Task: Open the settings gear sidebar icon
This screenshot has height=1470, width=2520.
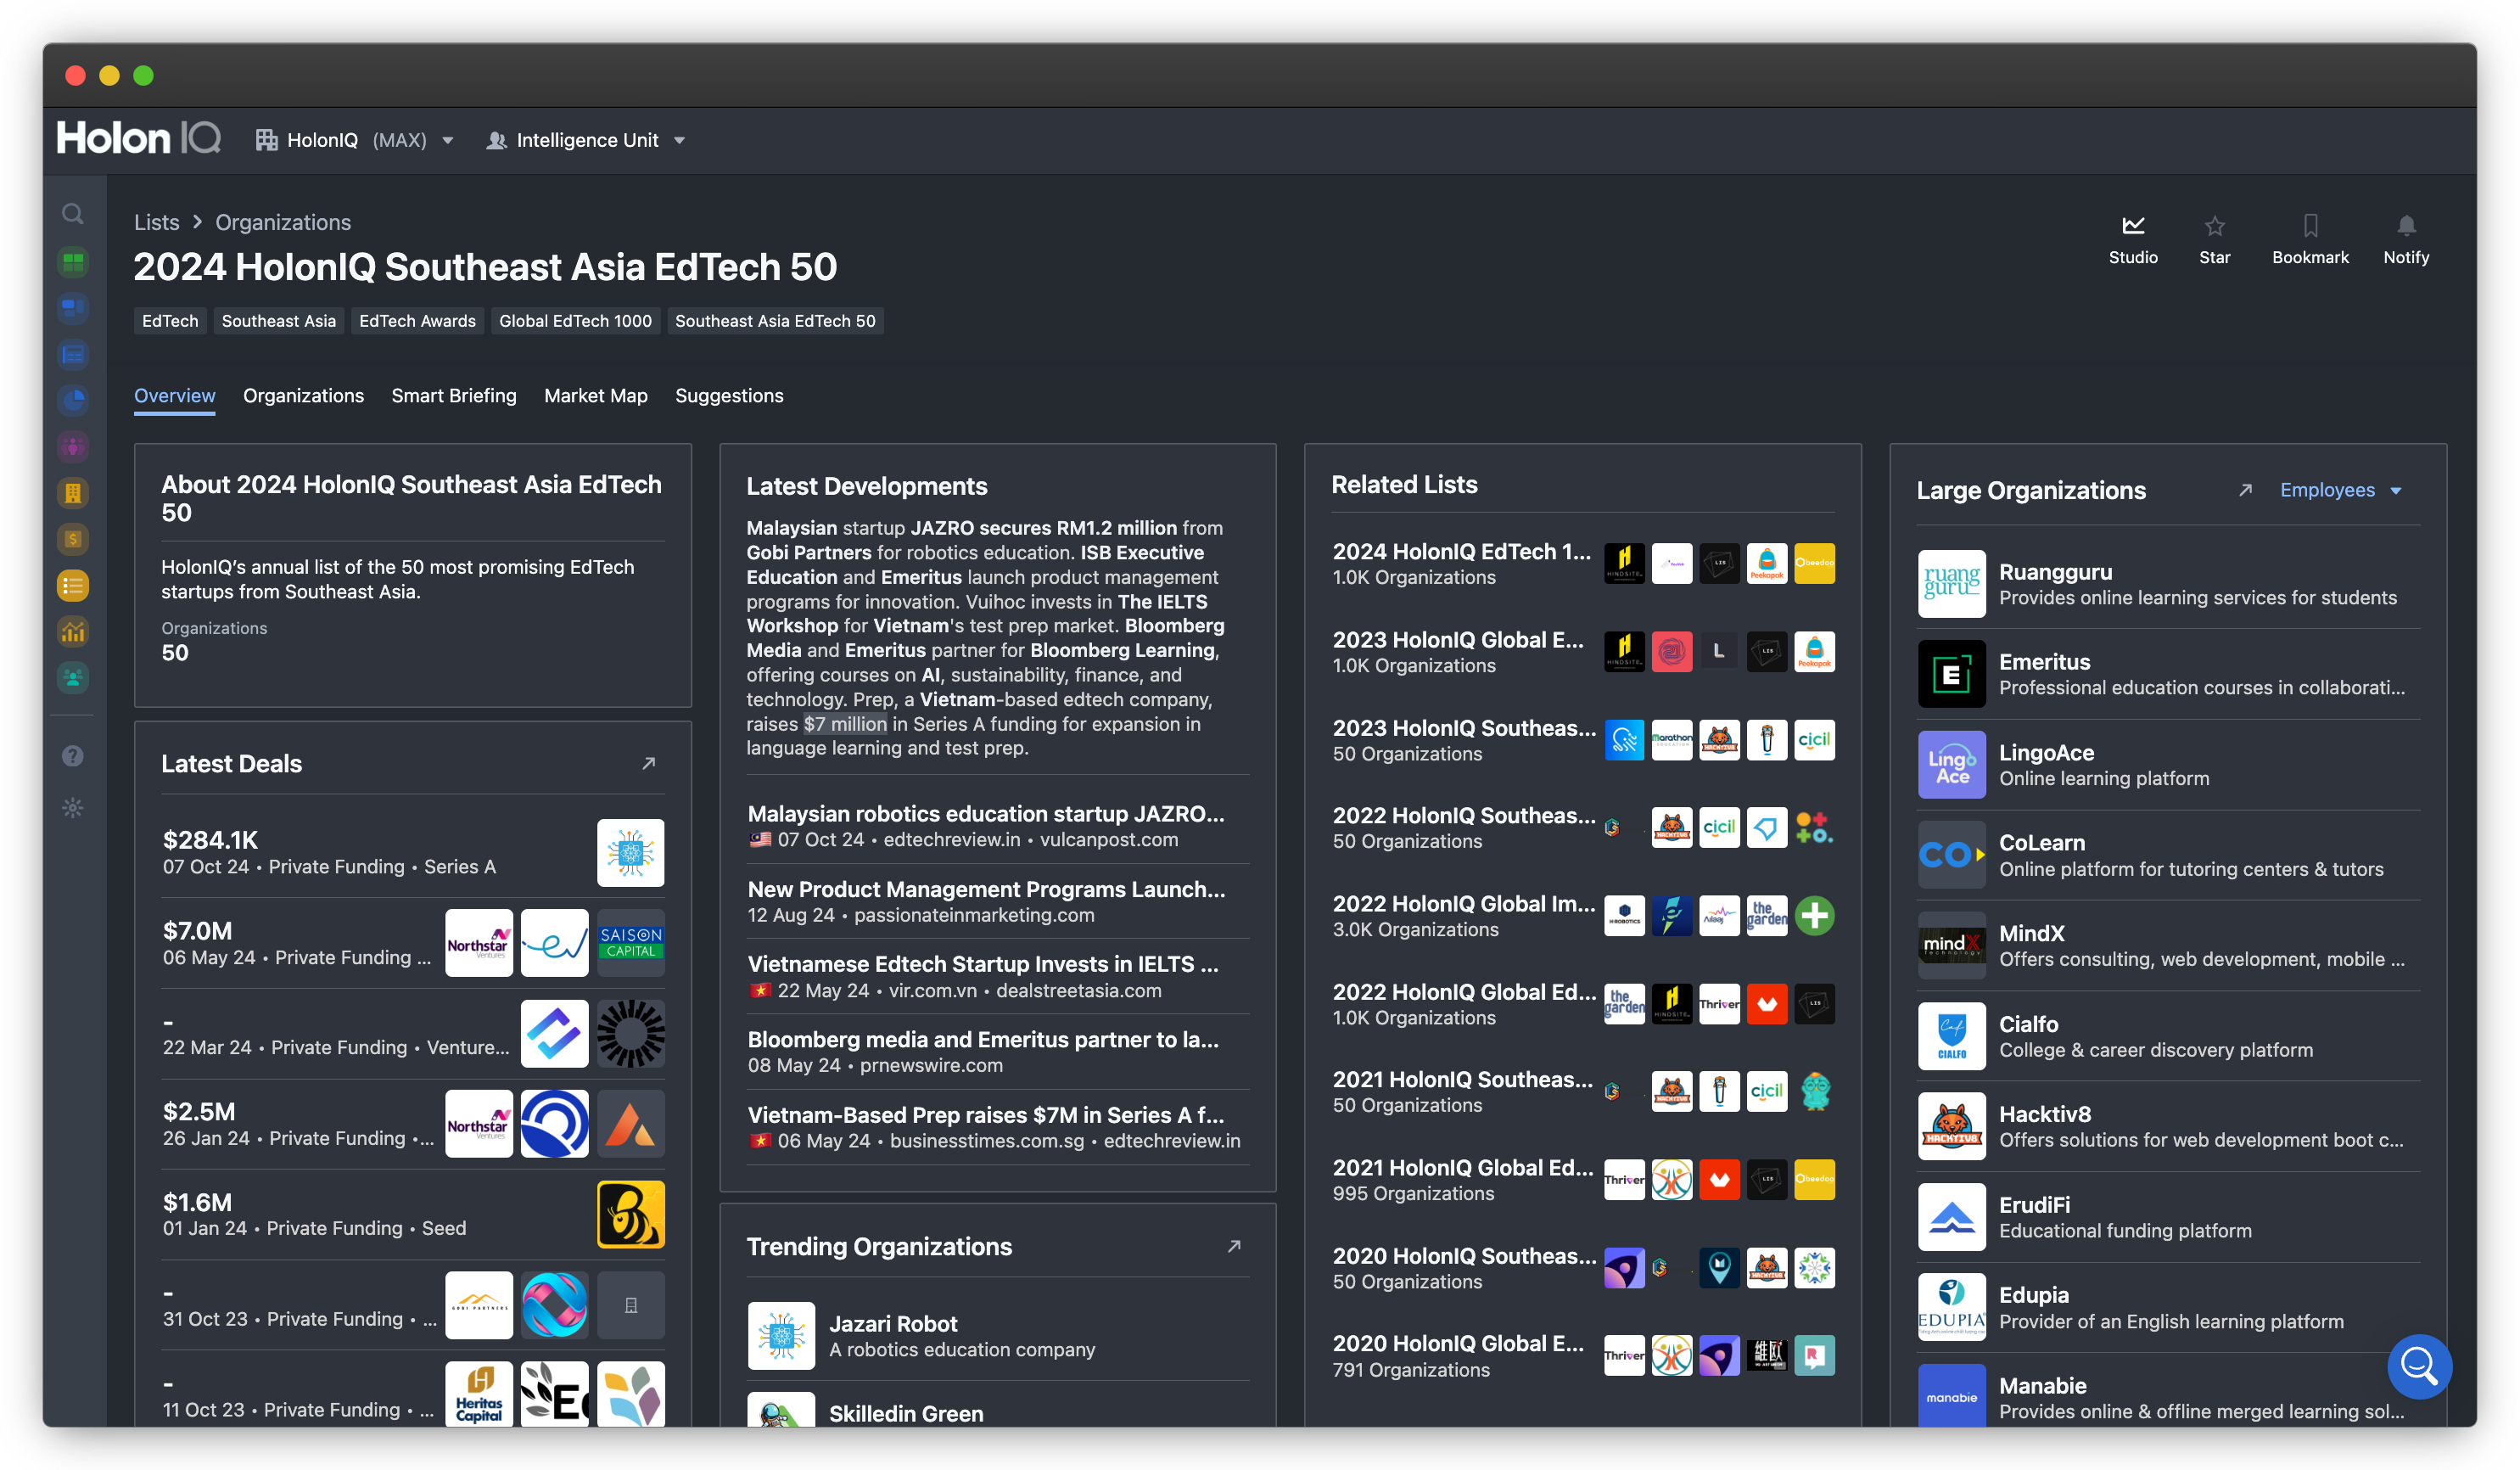Action: (x=73, y=807)
